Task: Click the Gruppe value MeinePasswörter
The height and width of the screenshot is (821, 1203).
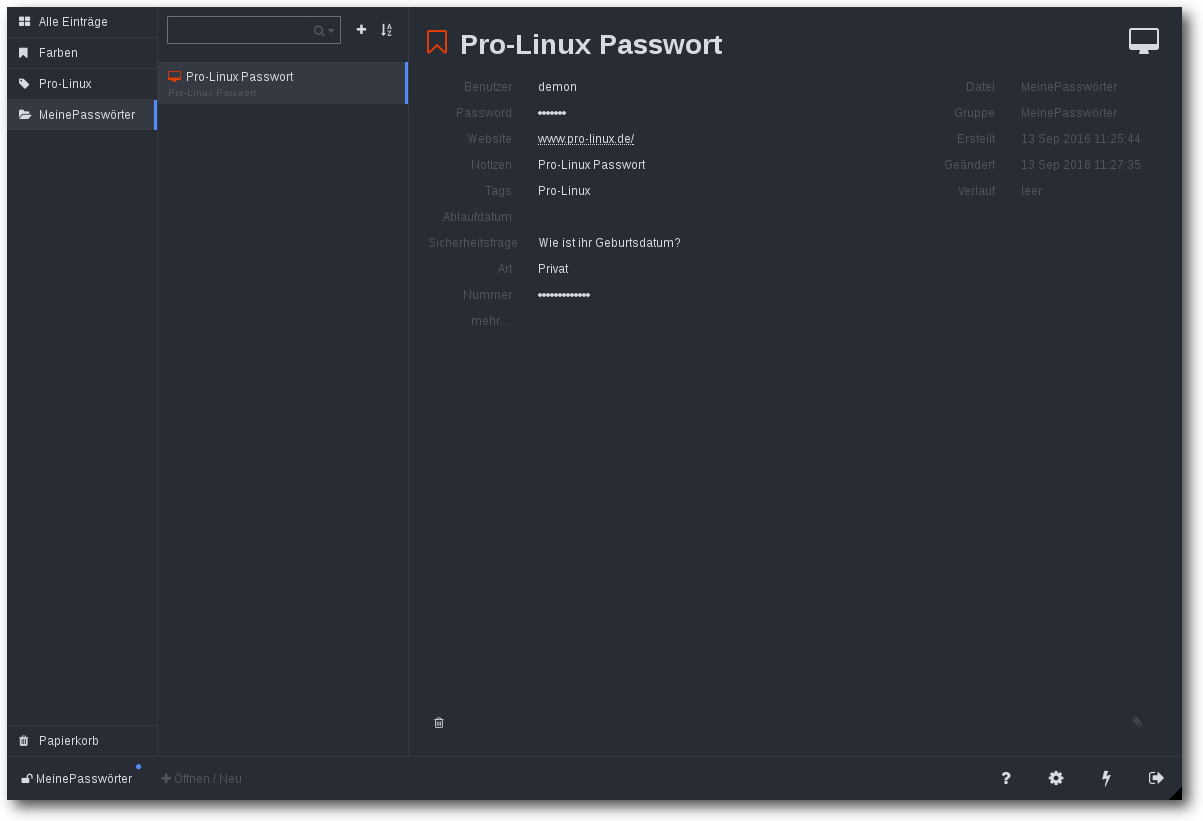Action: [x=1069, y=113]
